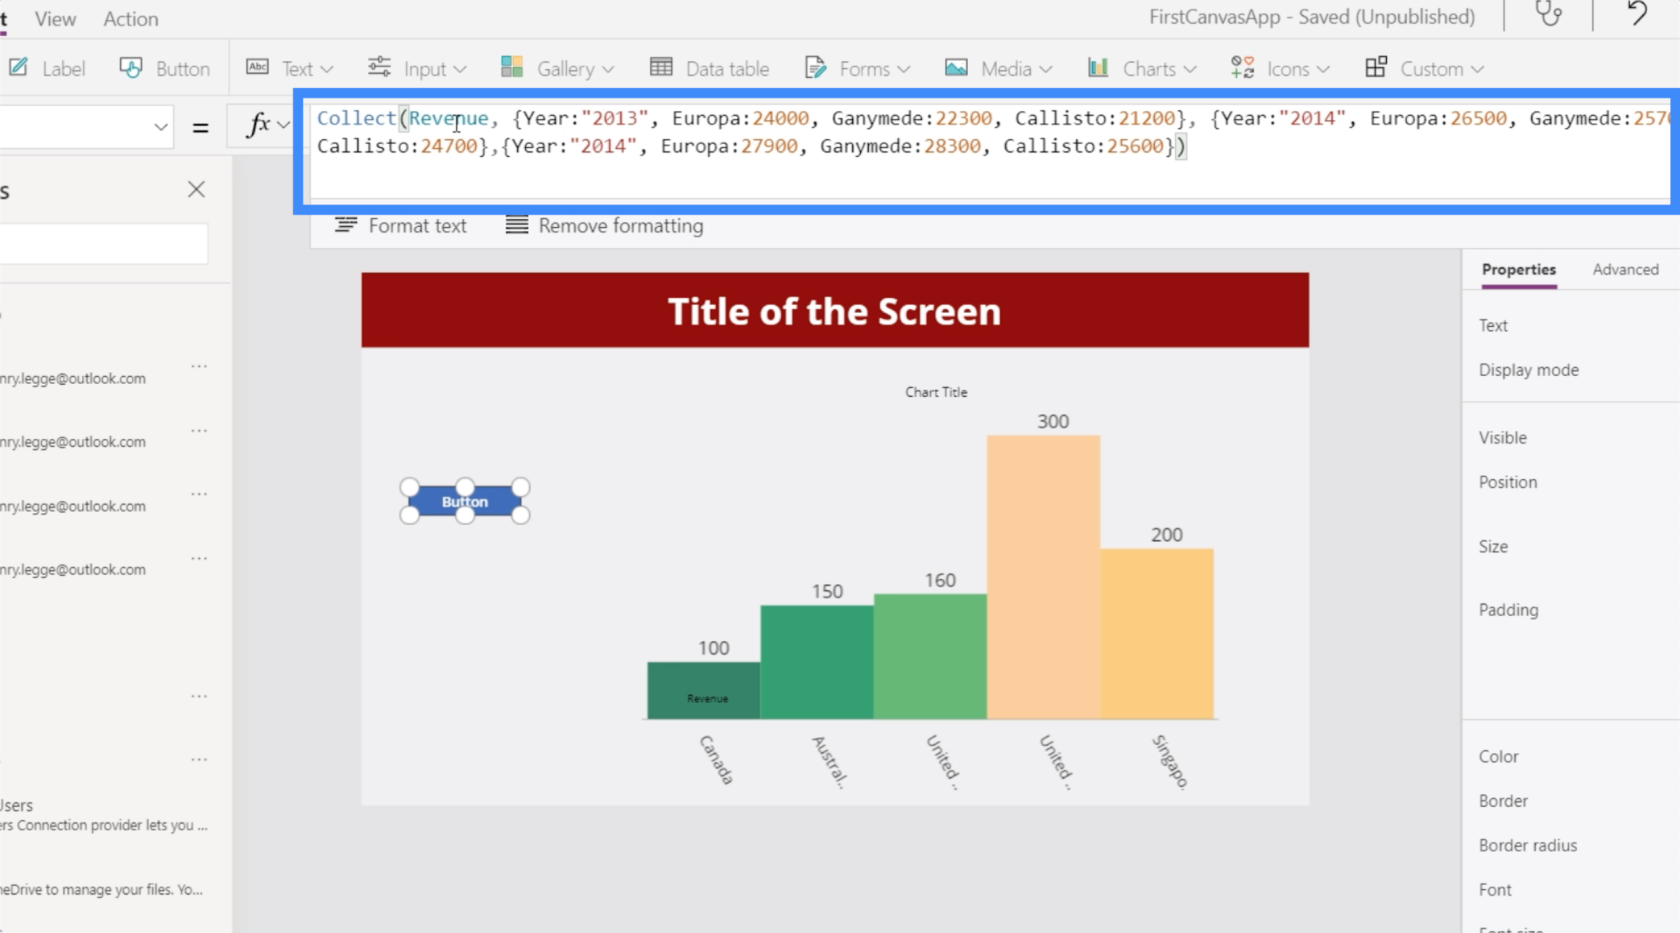1680x933 pixels.
Task: Open ellipsis menu for first outlook.com connection
Action: tap(199, 367)
